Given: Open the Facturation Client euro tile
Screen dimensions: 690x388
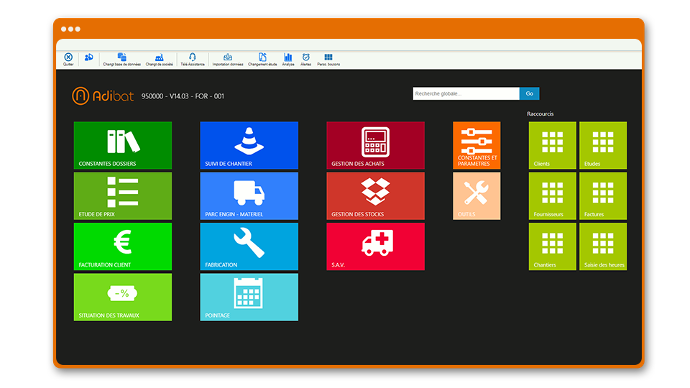Looking at the screenshot, I should (123, 247).
